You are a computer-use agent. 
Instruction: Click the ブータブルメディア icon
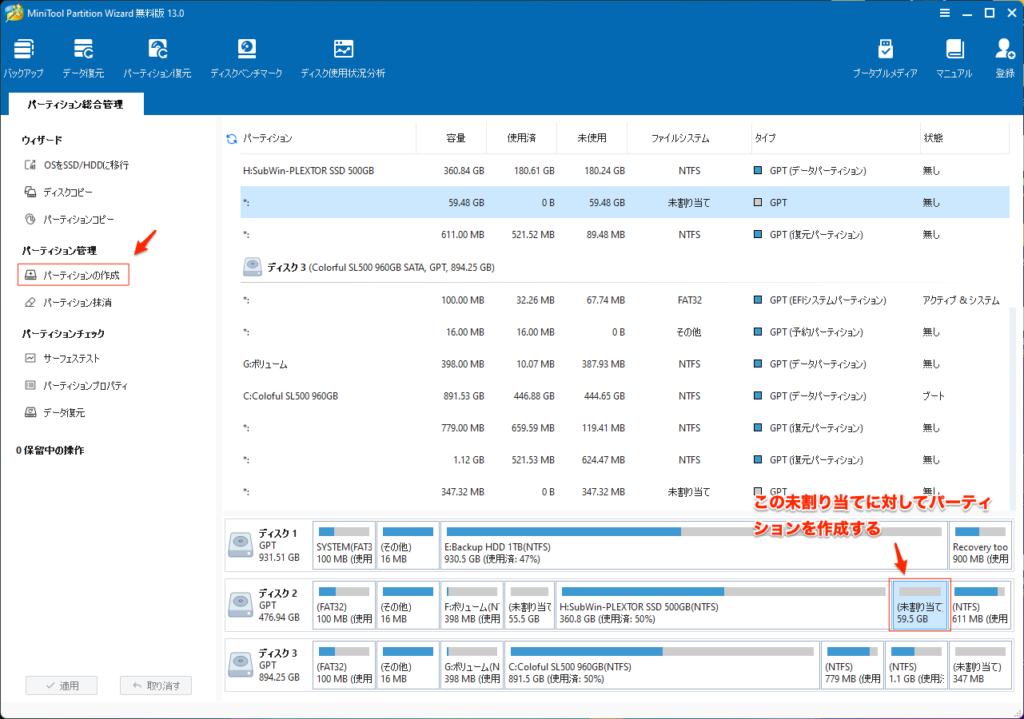point(885,58)
